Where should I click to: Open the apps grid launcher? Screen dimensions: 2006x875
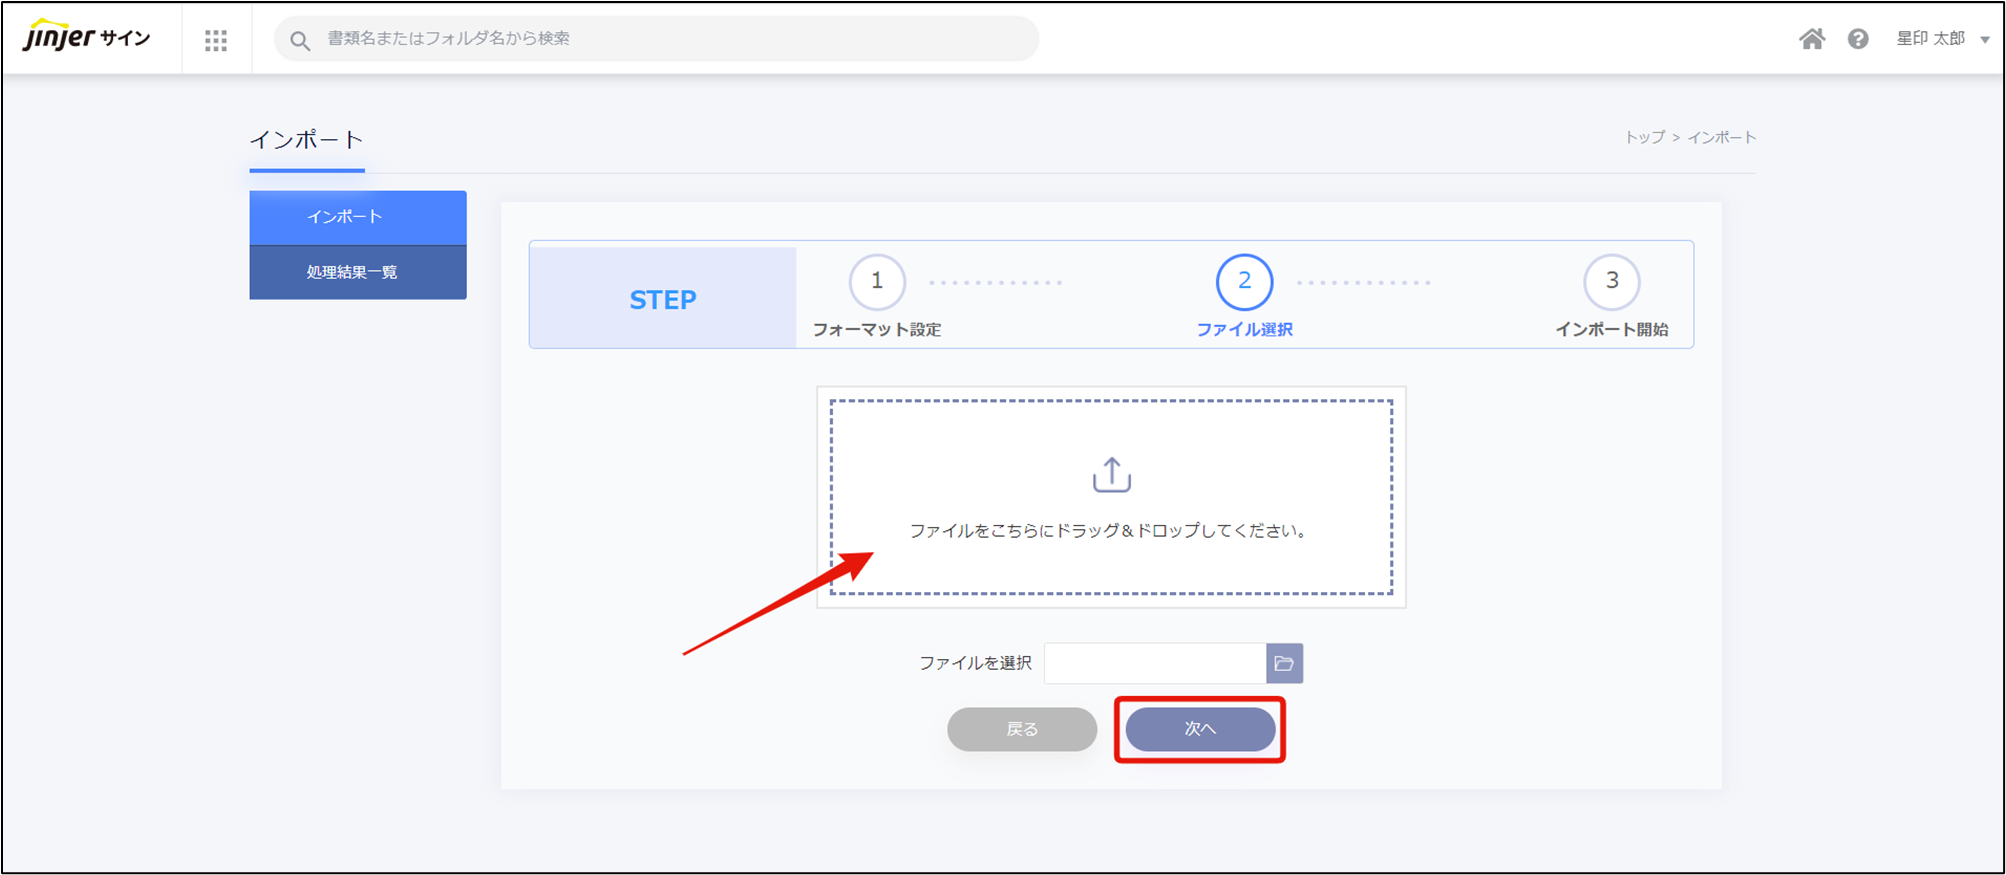click(x=216, y=40)
